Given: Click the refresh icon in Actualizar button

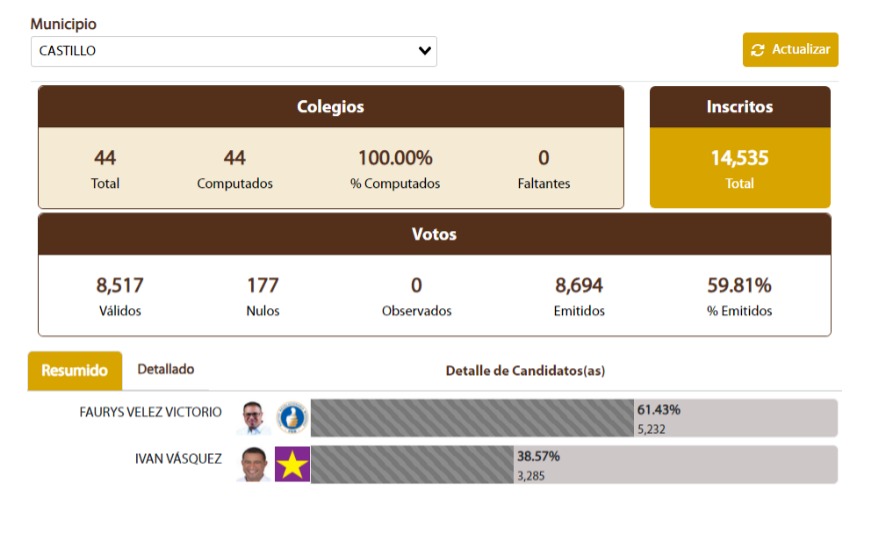Looking at the screenshot, I should (758, 50).
